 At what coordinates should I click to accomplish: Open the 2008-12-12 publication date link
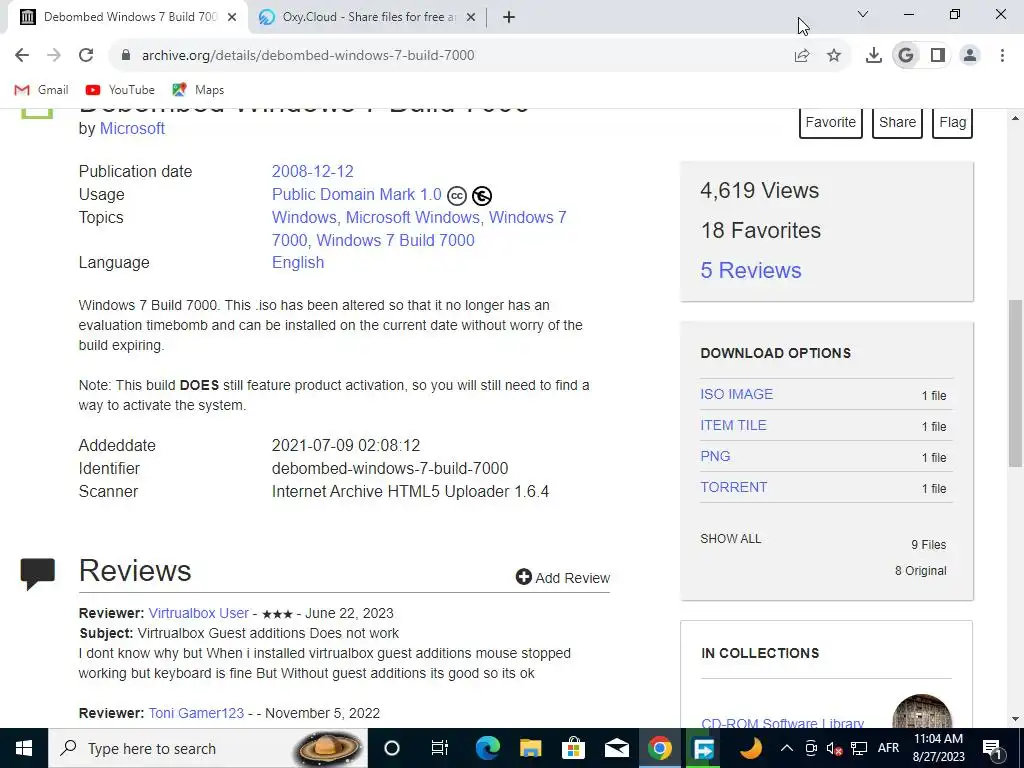(x=313, y=172)
